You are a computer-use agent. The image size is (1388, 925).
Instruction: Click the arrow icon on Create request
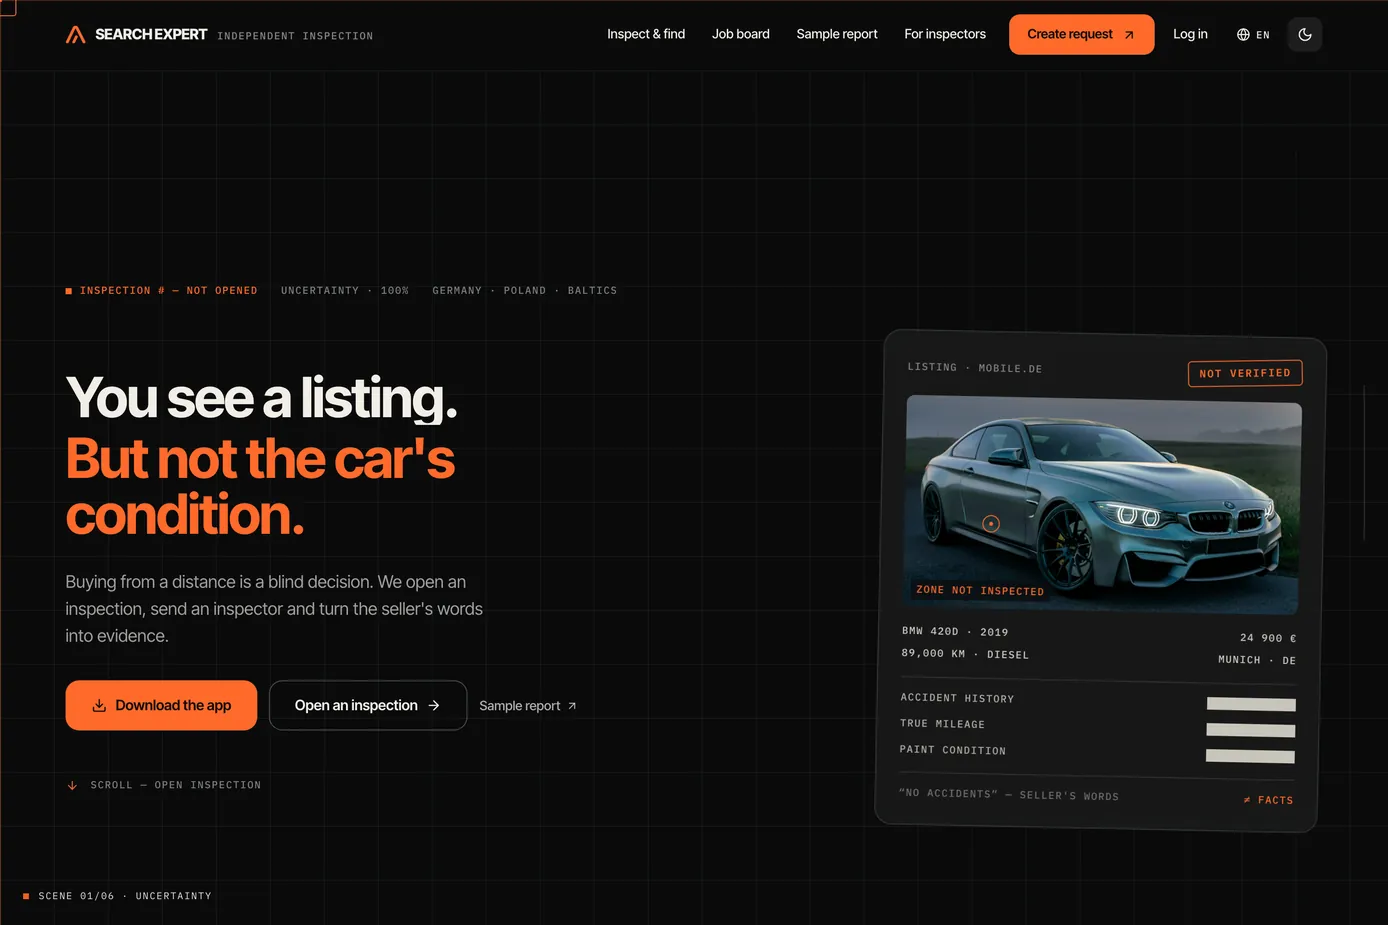click(x=1129, y=35)
